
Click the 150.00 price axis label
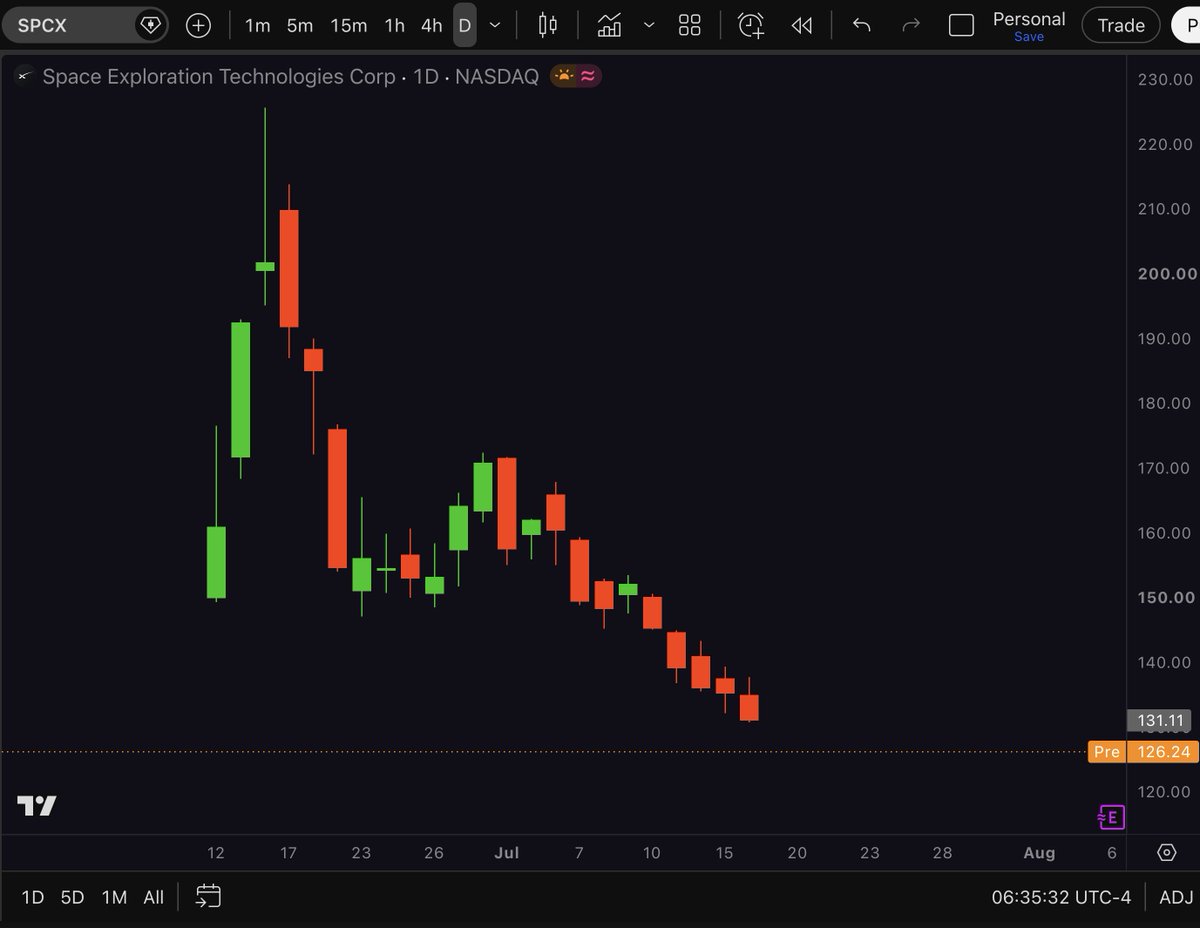click(1167, 597)
